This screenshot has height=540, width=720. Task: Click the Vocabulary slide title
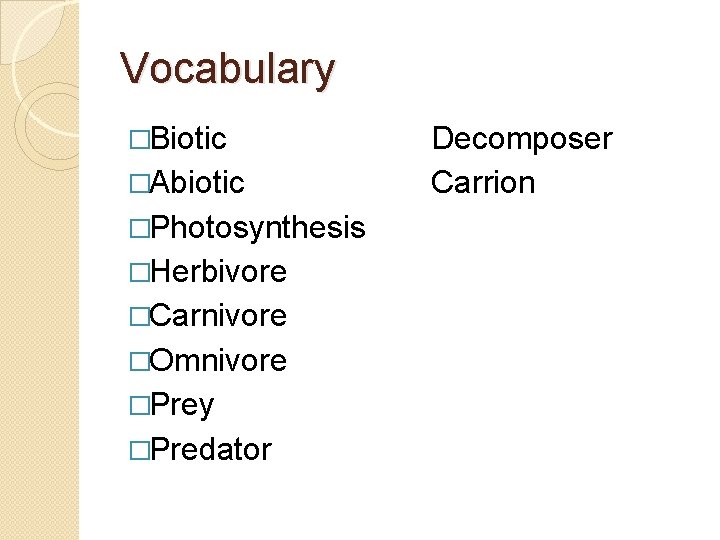click(x=227, y=69)
